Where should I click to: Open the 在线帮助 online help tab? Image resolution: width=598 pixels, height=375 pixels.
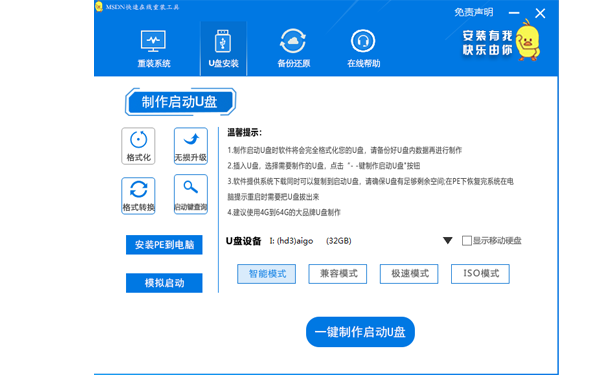(x=363, y=48)
